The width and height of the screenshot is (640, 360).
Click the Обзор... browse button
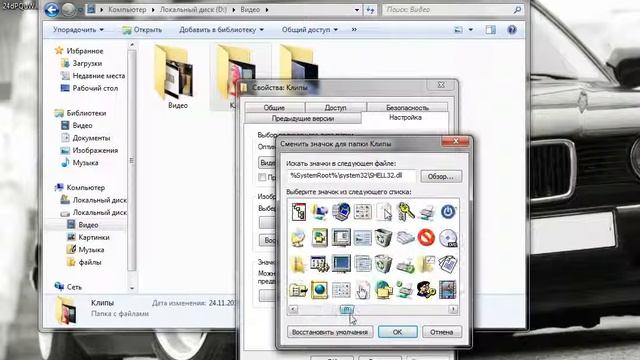click(x=441, y=176)
